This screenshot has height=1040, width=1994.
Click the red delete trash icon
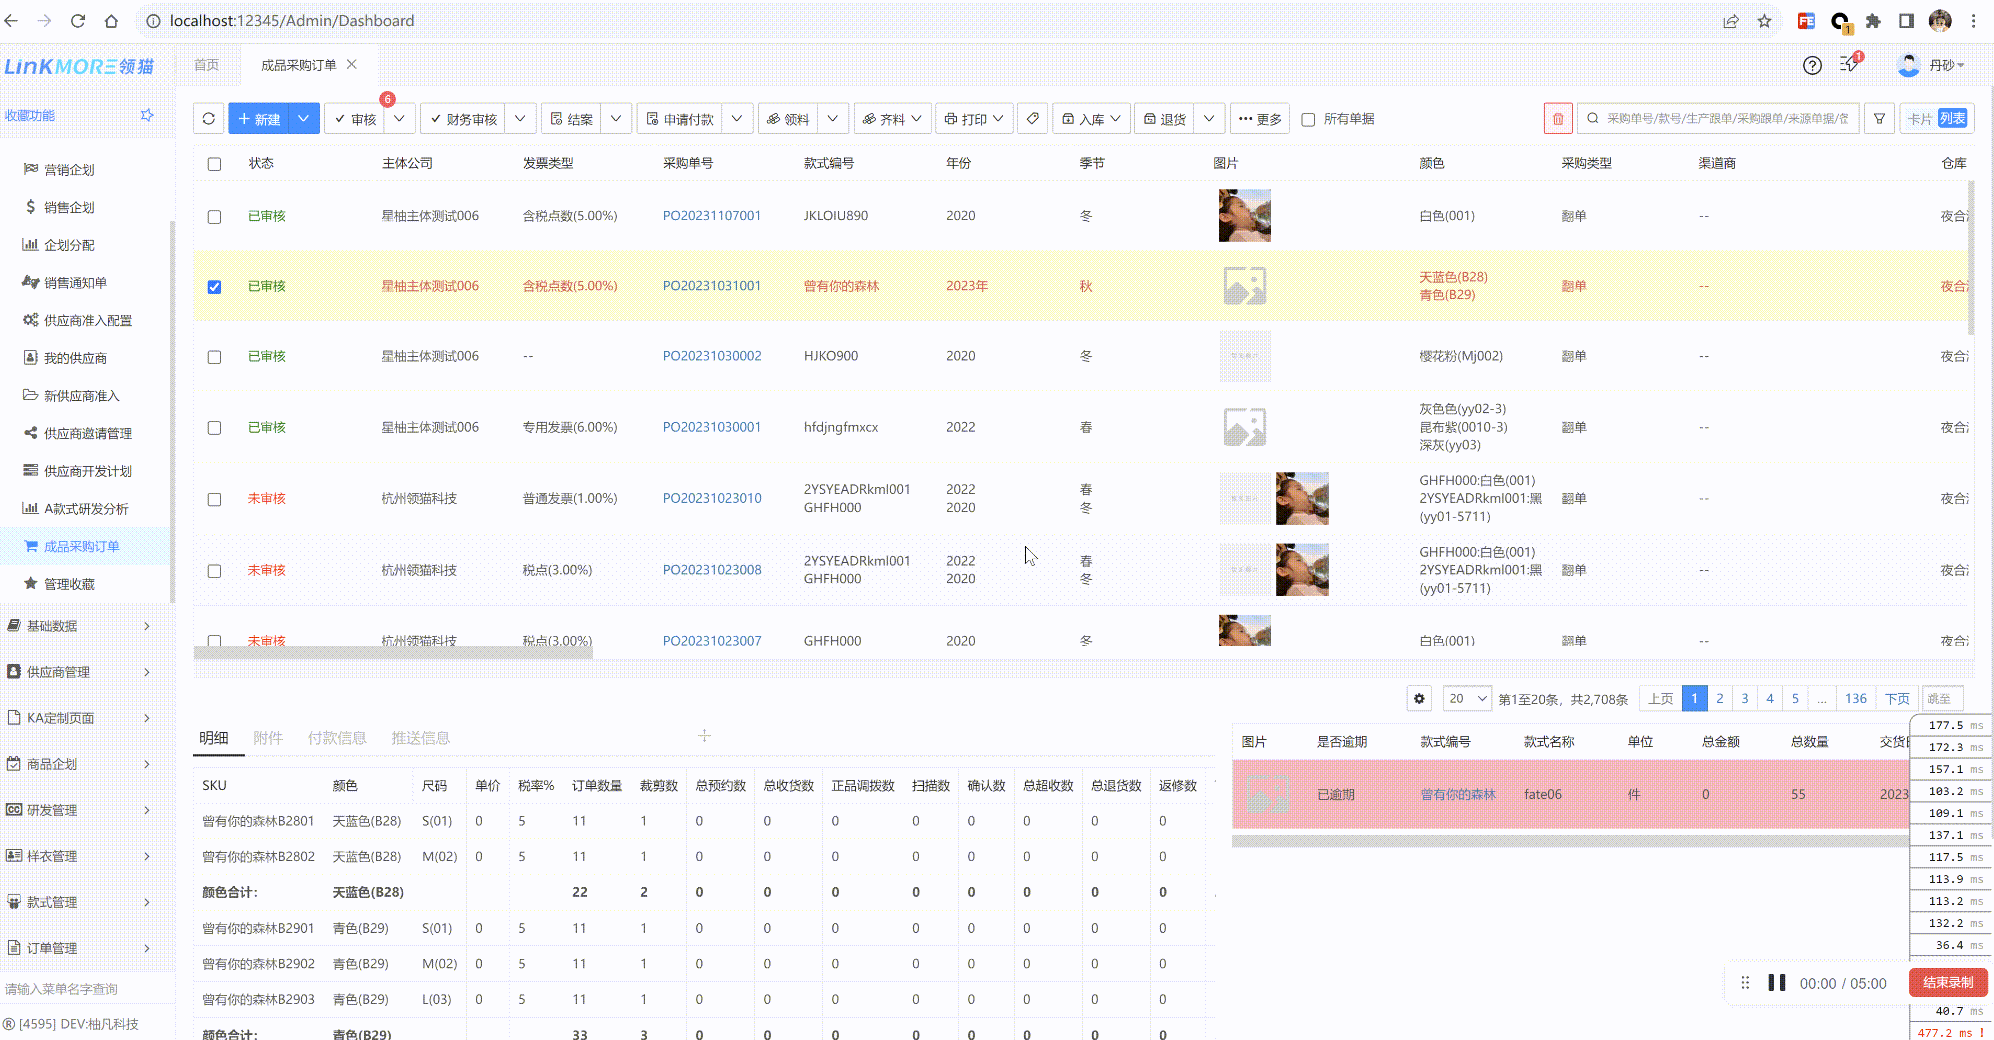point(1557,119)
